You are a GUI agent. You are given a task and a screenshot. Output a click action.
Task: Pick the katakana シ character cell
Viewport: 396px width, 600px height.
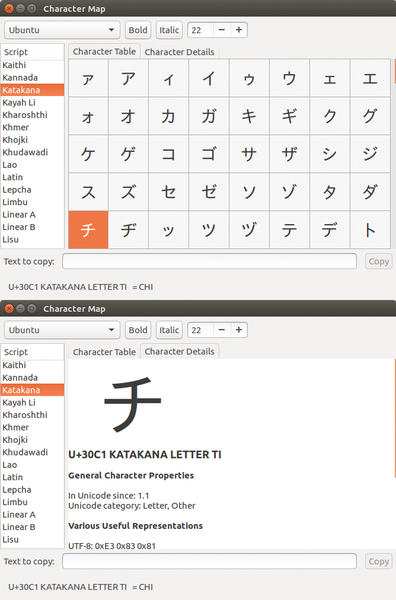[329, 154]
